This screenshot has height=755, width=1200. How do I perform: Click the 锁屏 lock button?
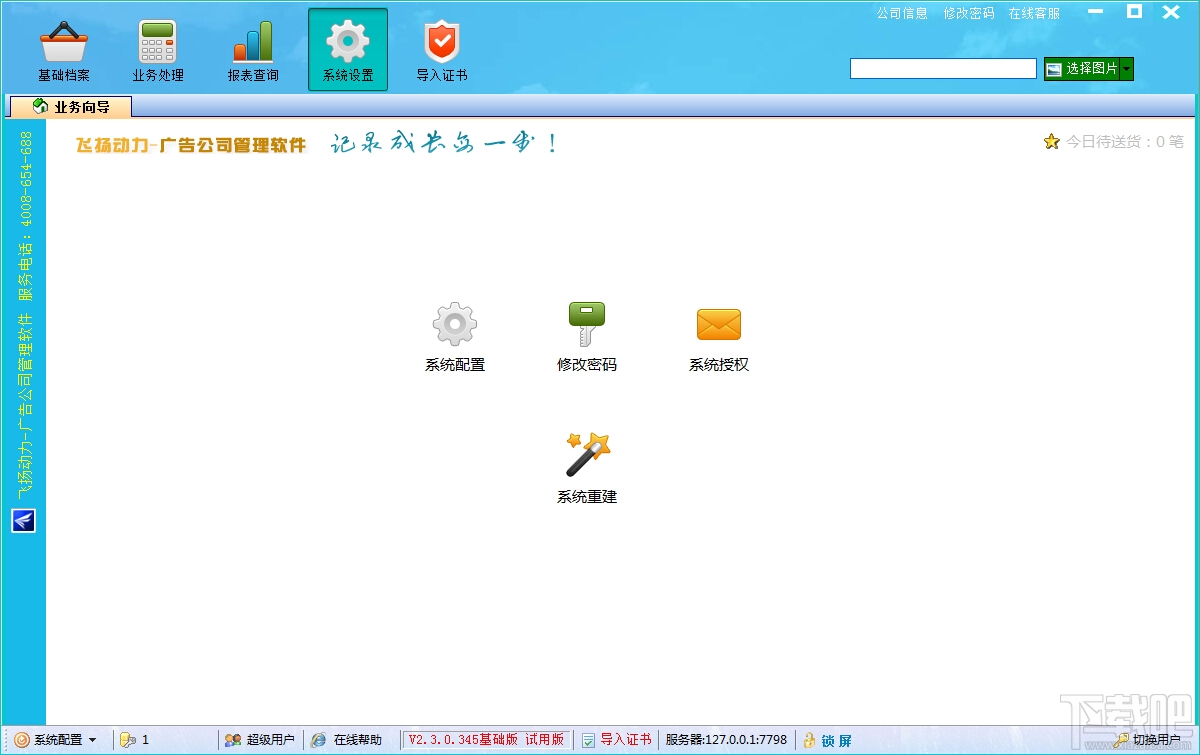(x=828, y=740)
